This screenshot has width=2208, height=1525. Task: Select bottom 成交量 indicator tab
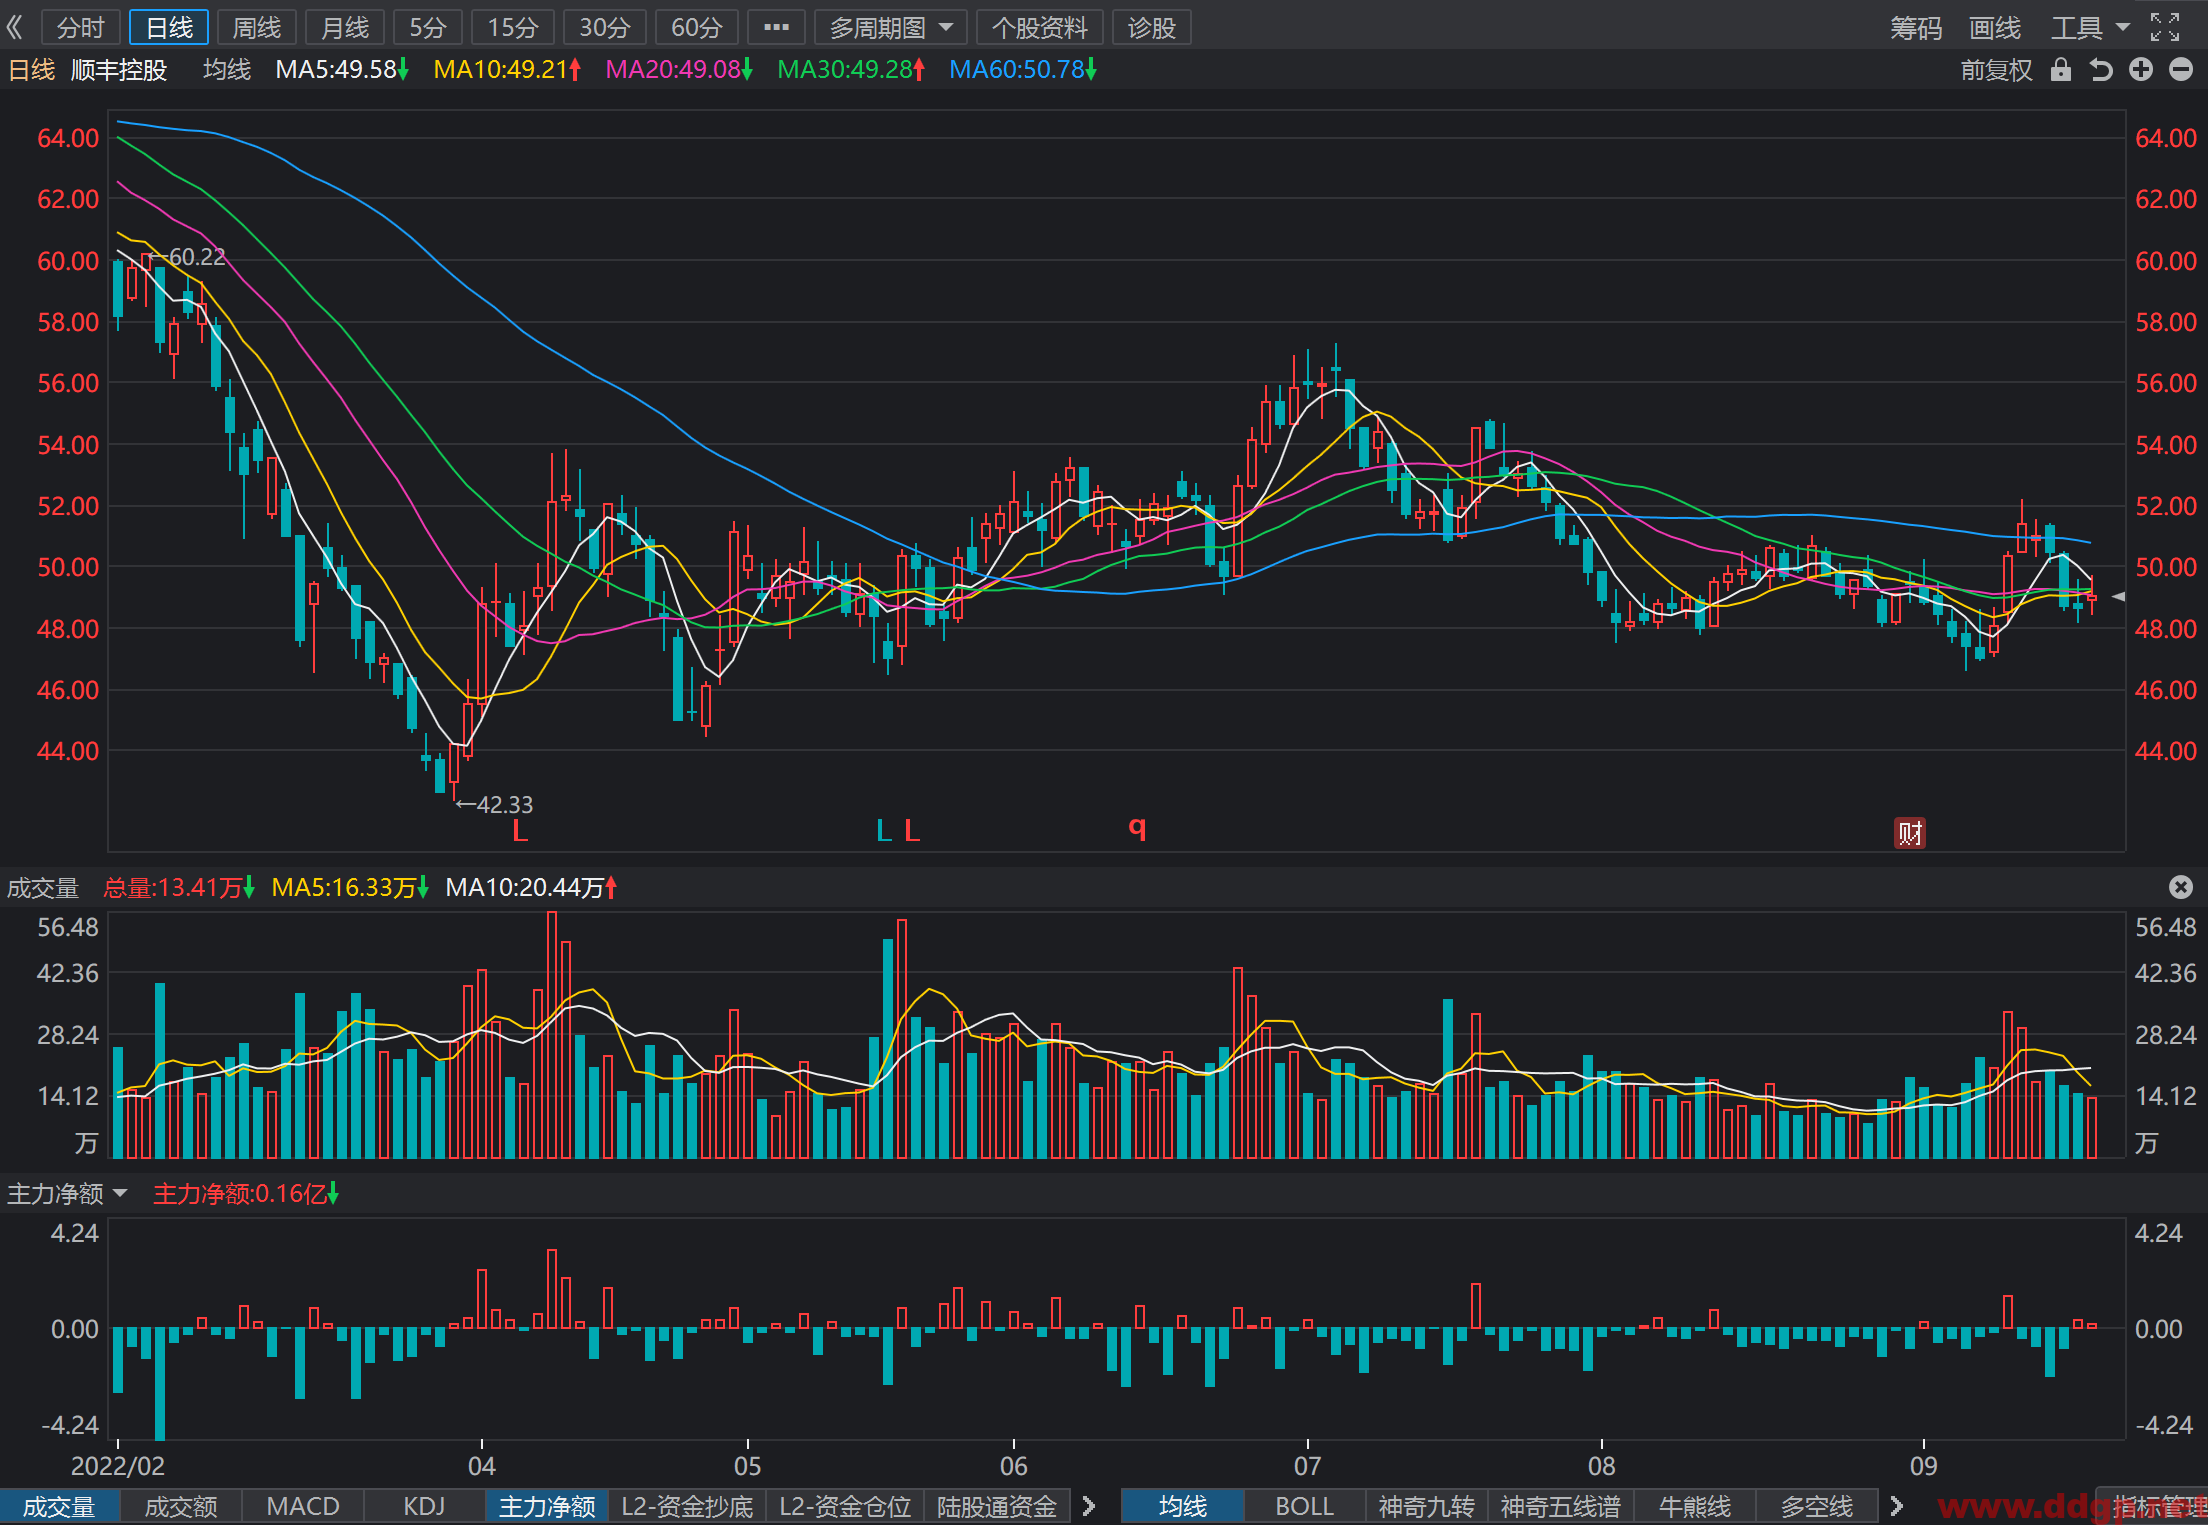[x=60, y=1506]
